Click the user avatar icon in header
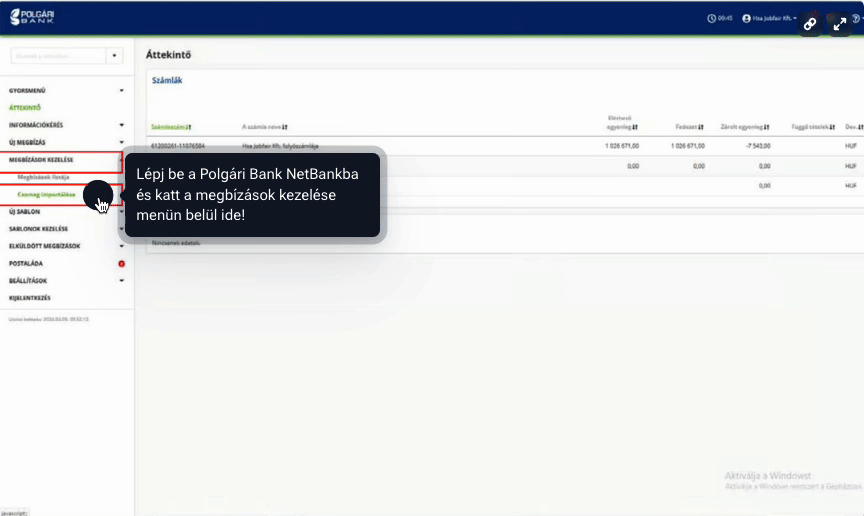Screen dimensions: 864x516 746,18
